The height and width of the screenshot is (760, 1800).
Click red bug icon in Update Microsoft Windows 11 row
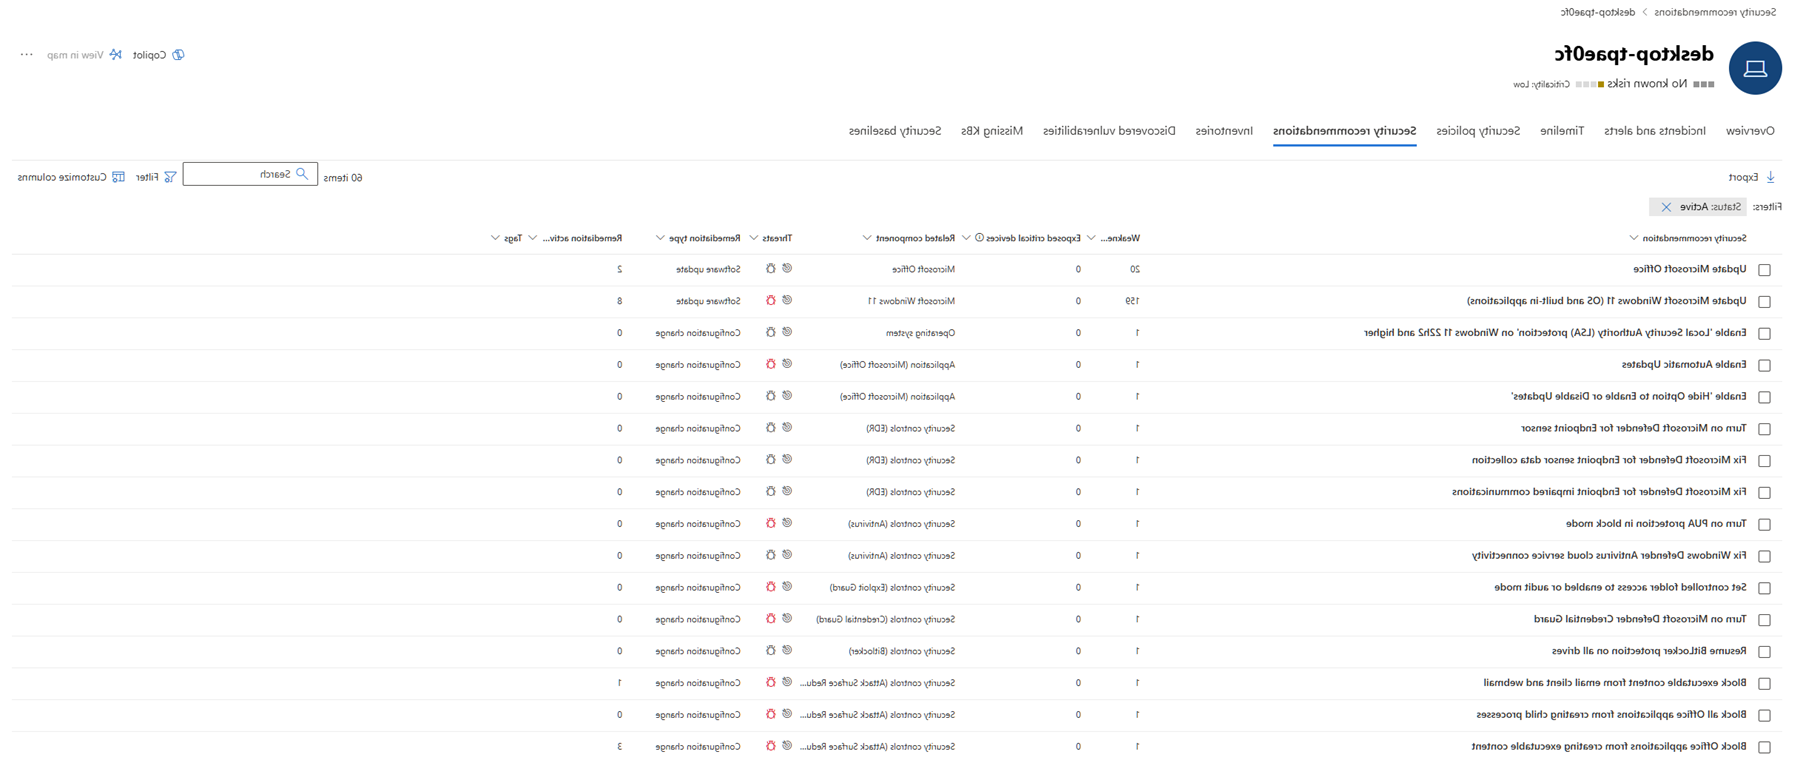click(x=770, y=301)
